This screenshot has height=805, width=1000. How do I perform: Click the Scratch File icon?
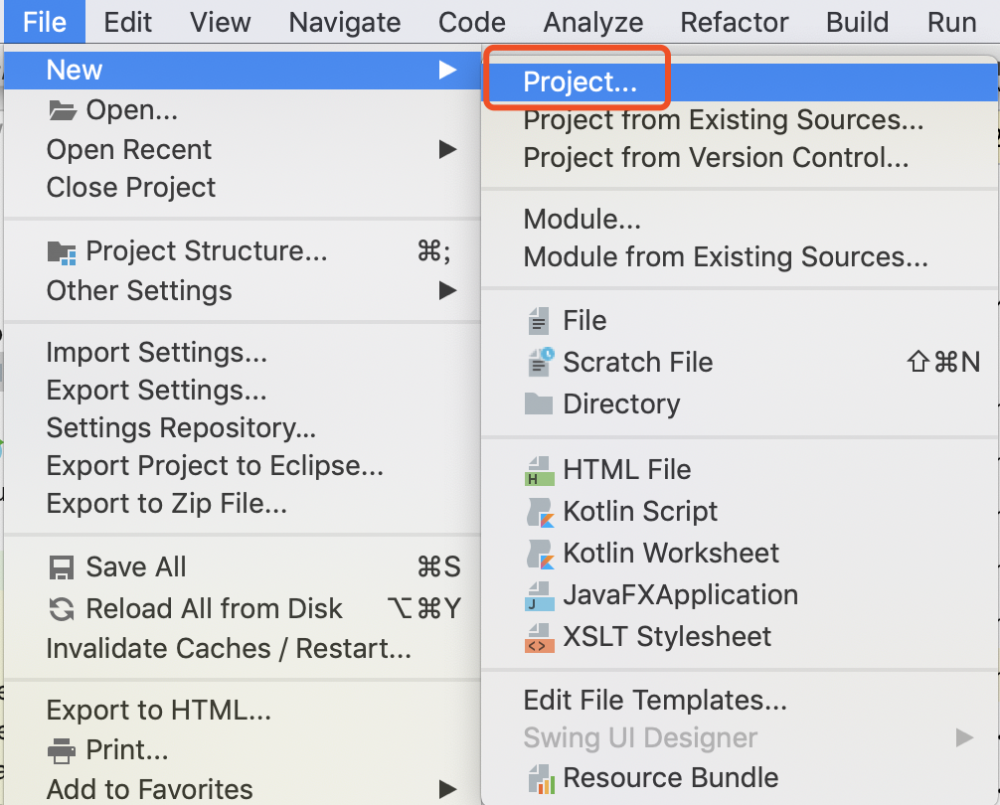point(540,362)
